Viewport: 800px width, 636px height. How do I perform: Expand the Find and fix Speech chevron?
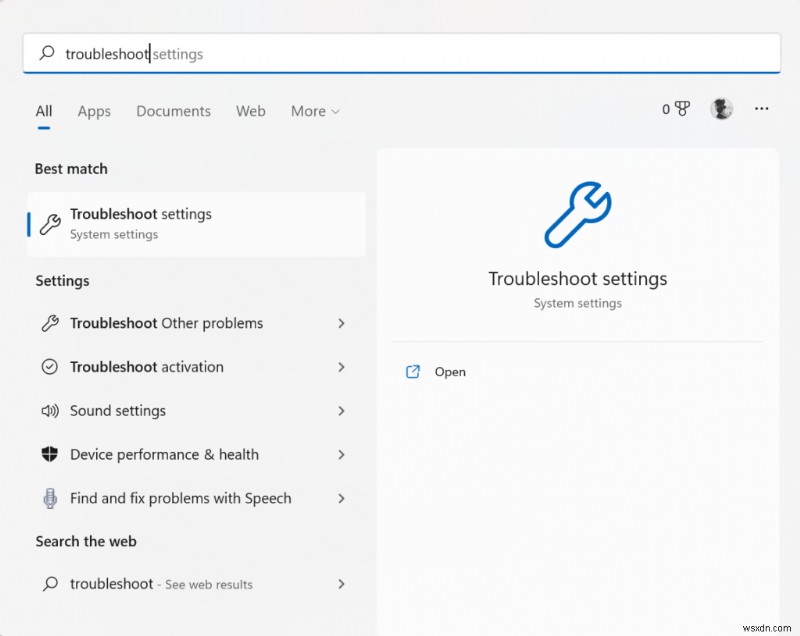coord(341,498)
